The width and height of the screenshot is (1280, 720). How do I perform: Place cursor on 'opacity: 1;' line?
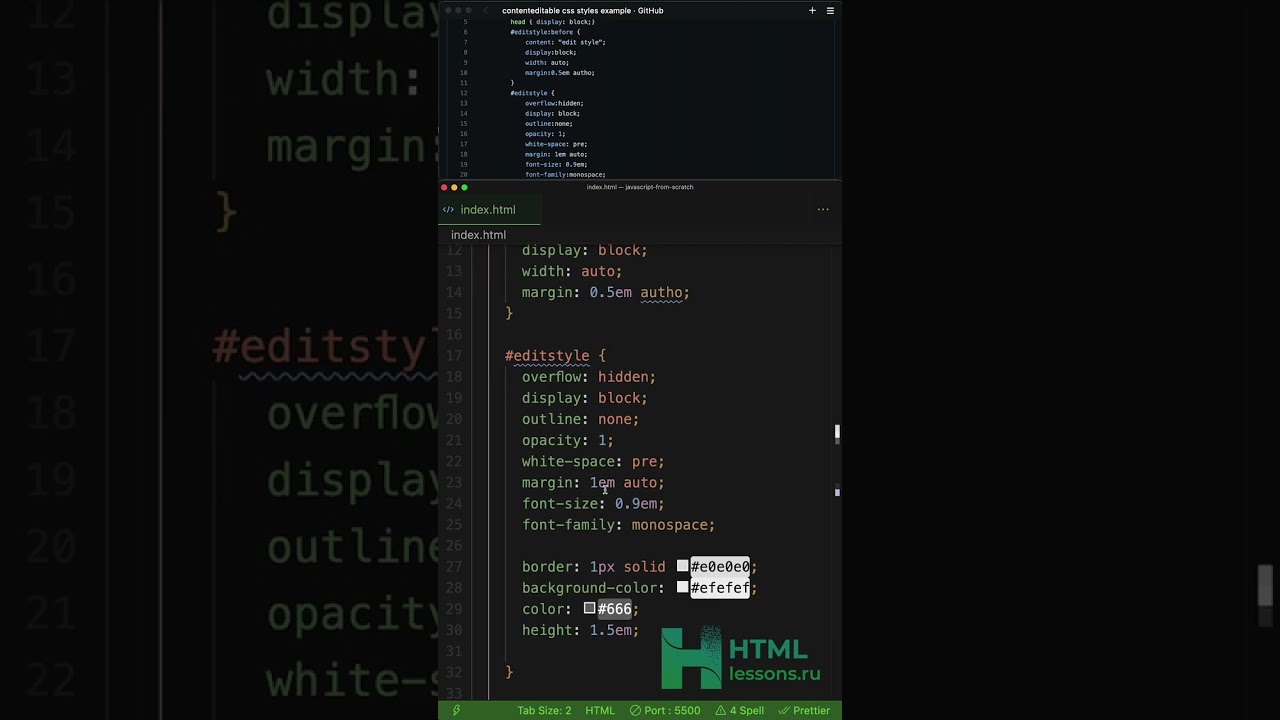click(567, 440)
